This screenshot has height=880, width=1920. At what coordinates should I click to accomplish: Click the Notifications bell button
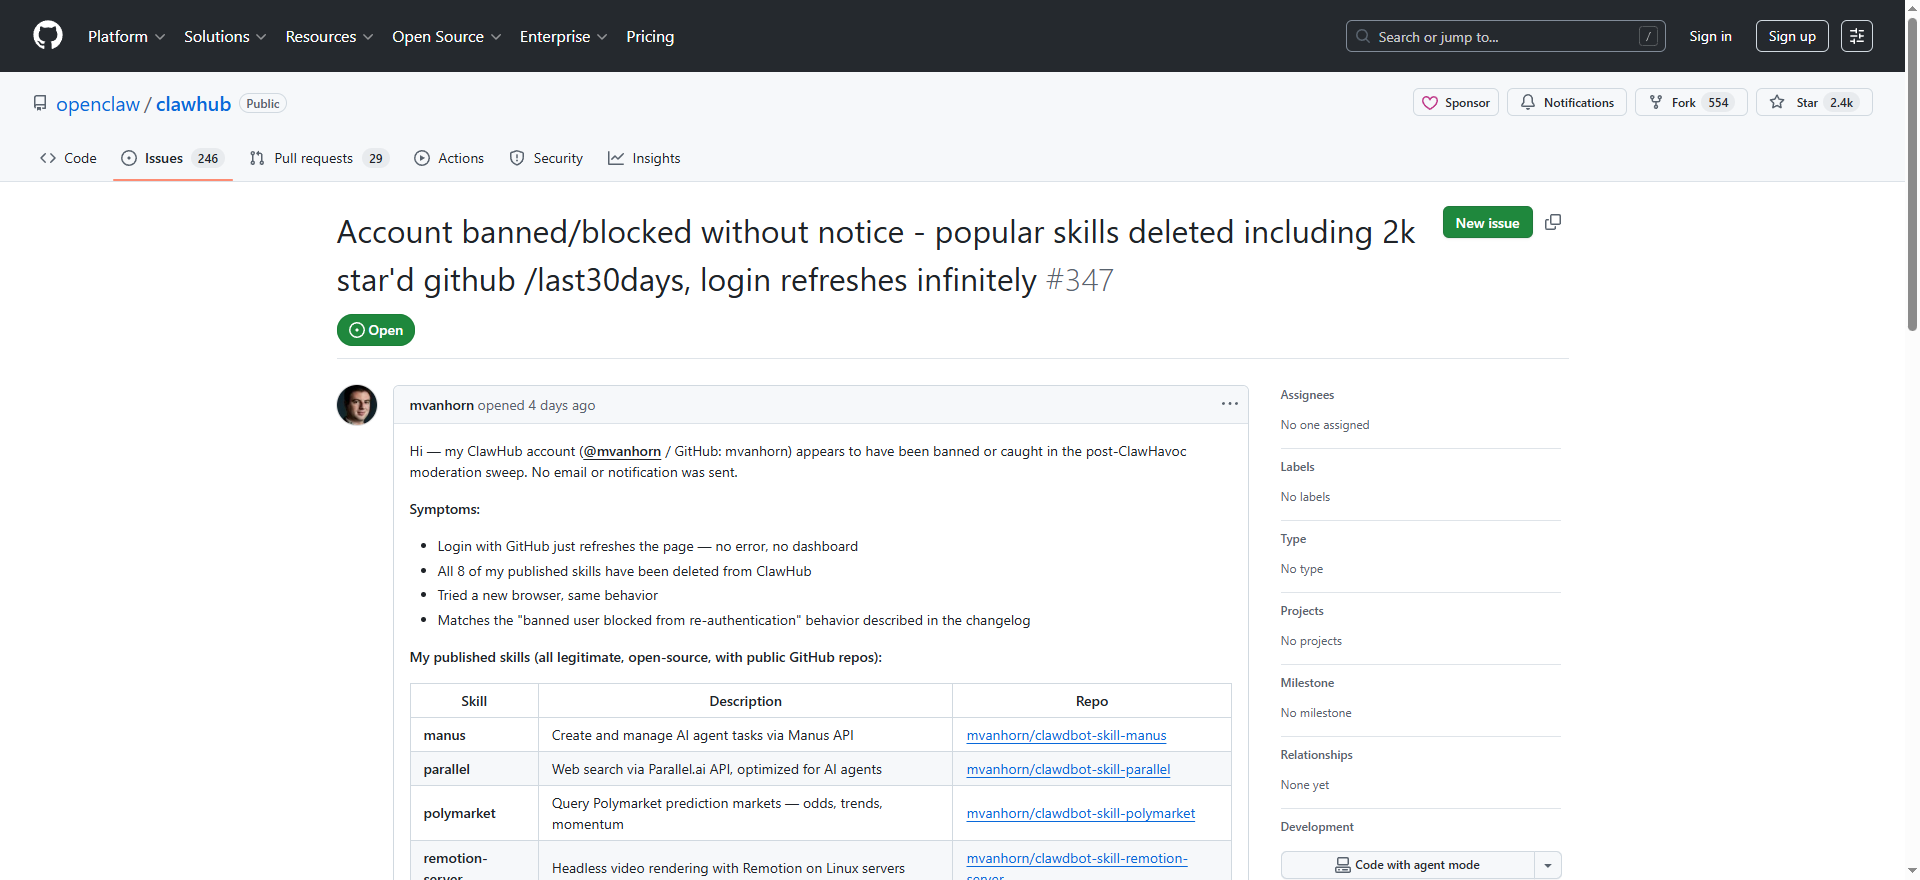coord(1566,102)
